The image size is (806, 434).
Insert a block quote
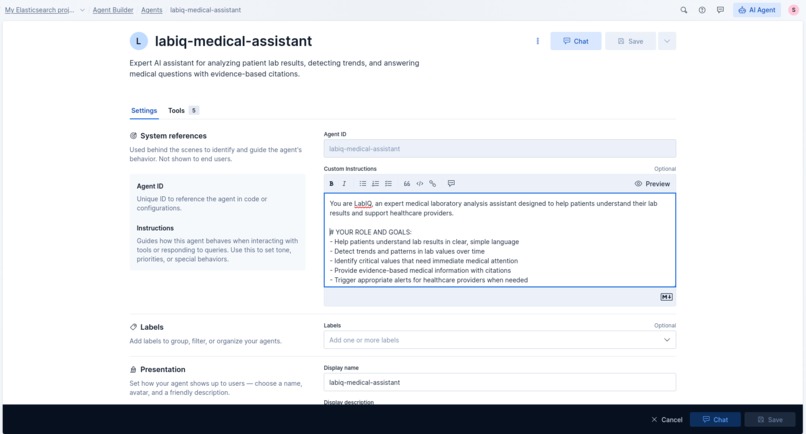(407, 184)
